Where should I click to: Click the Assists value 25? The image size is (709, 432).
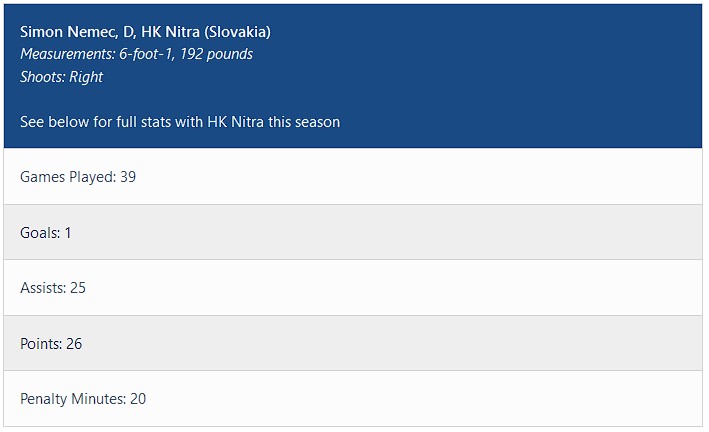click(78, 288)
